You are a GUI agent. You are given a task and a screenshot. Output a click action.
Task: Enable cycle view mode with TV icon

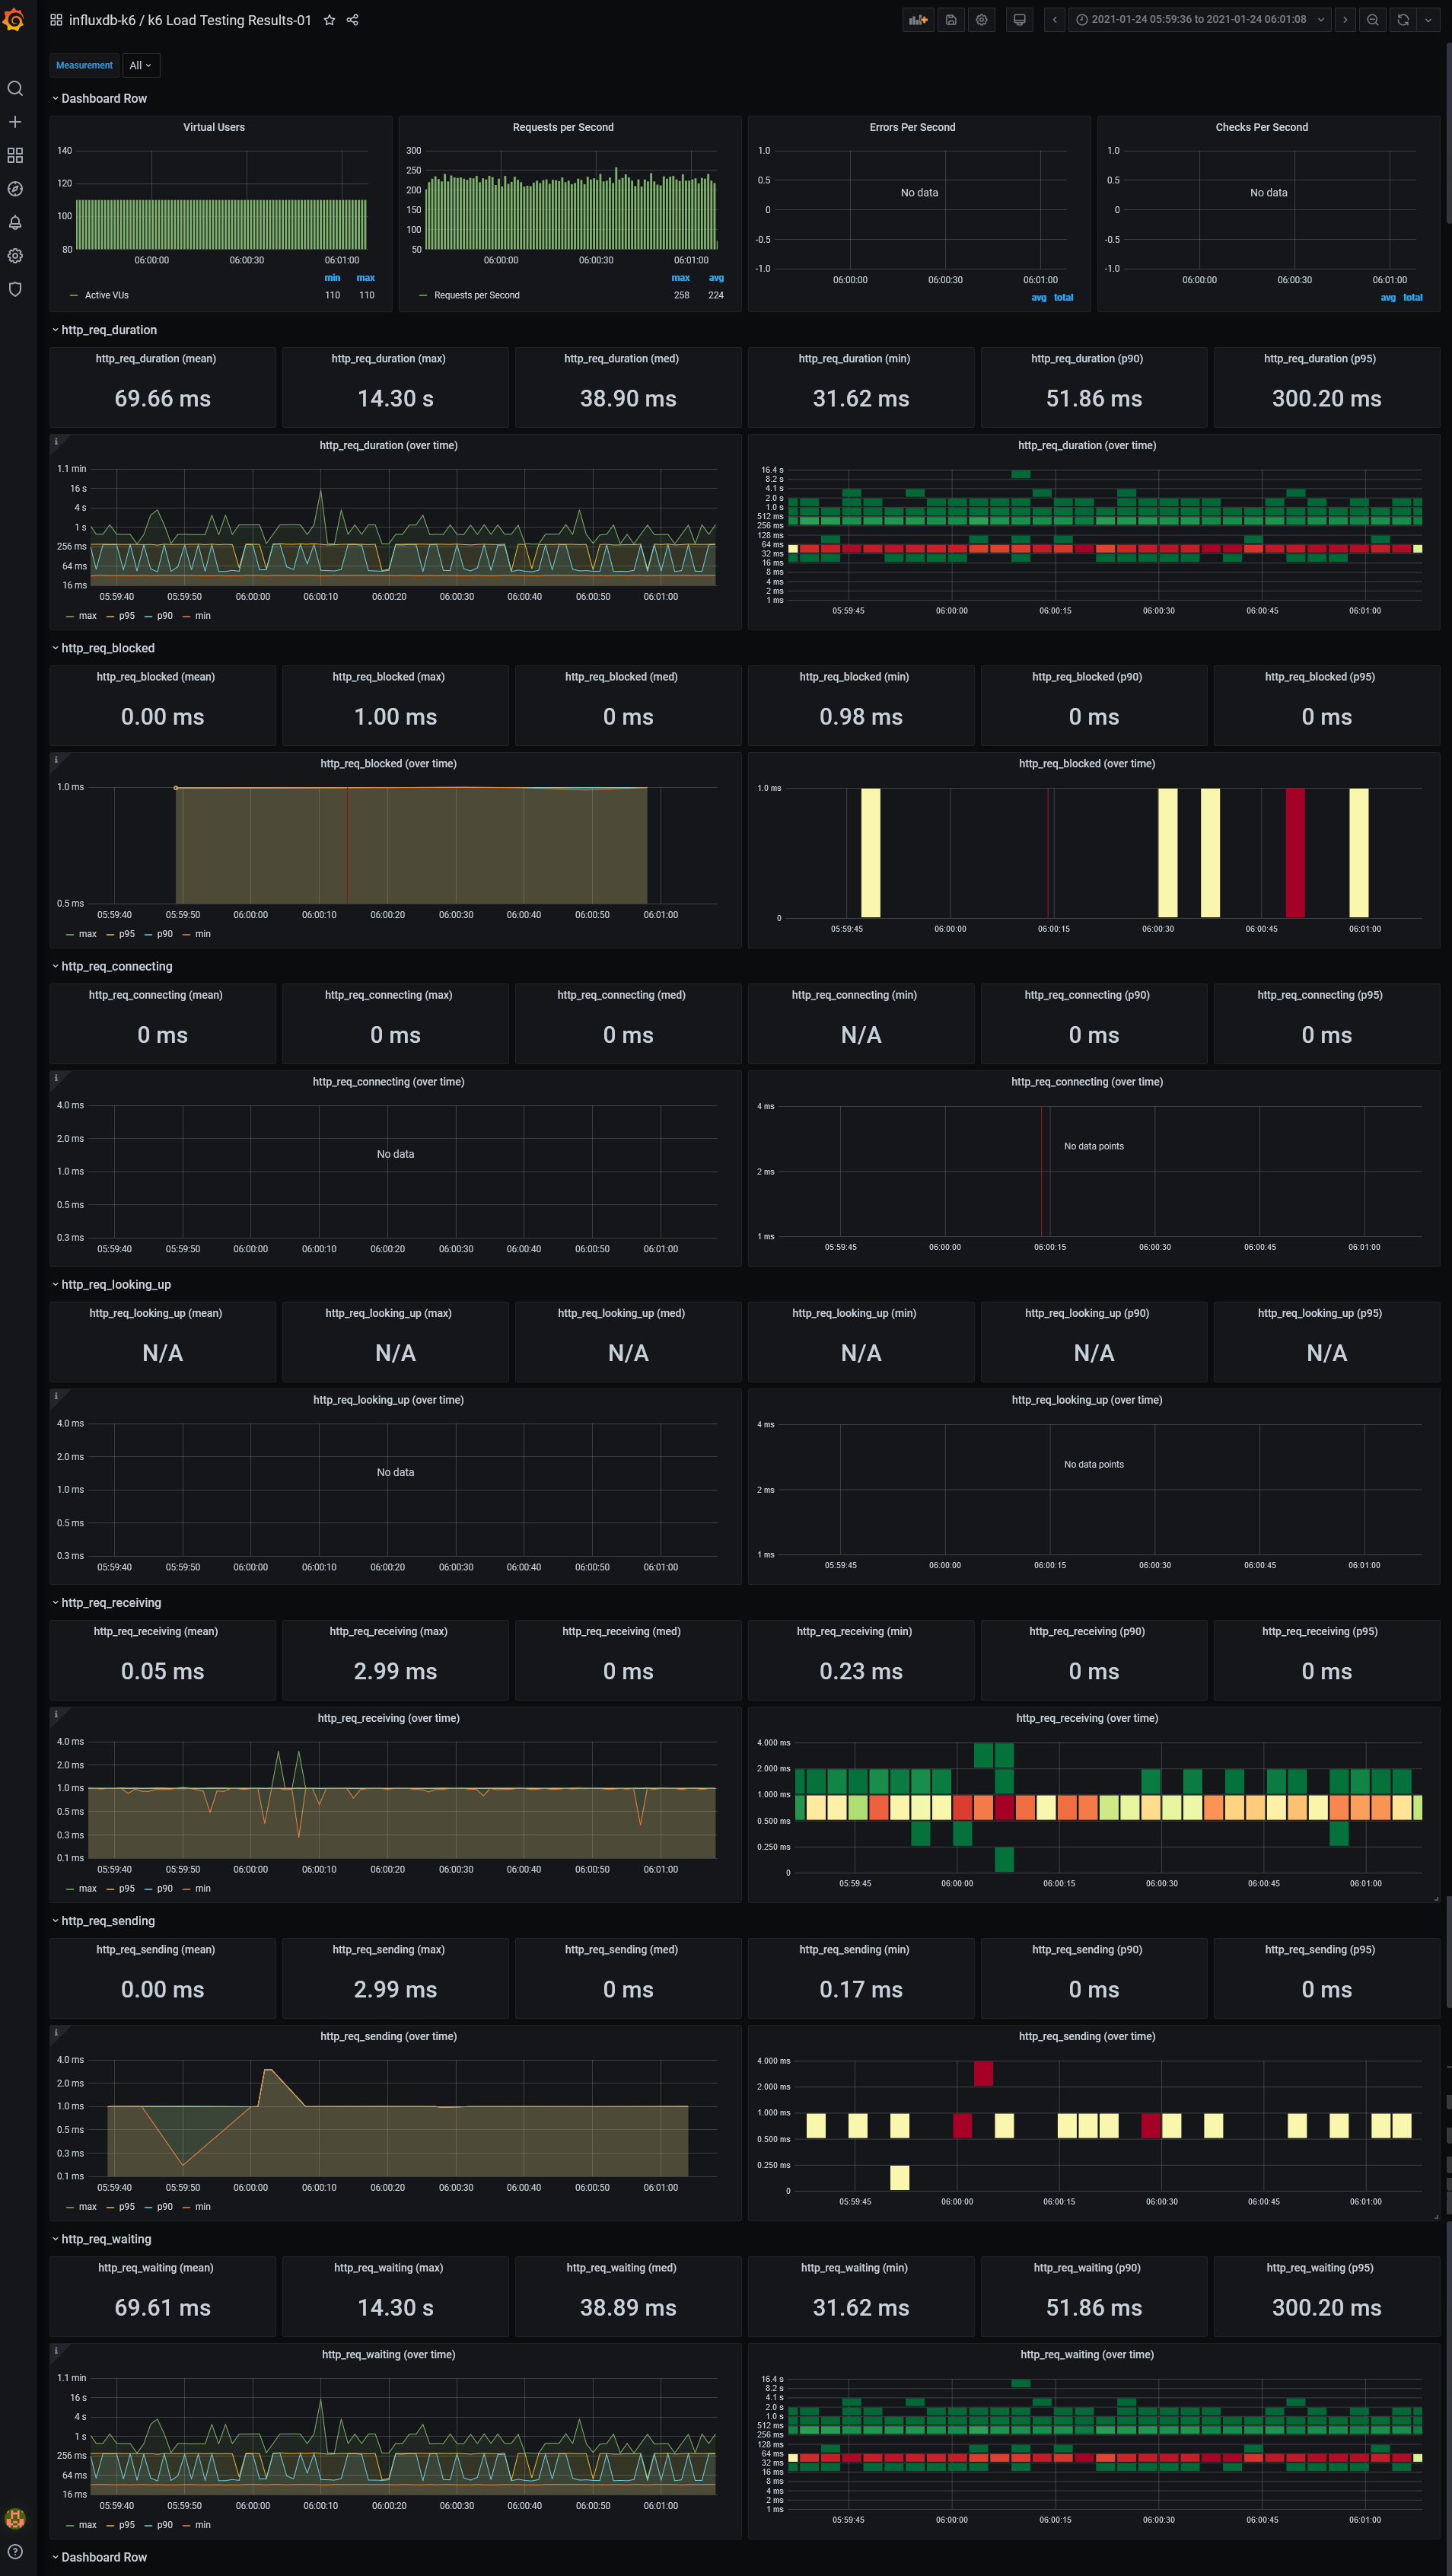pyautogui.click(x=1019, y=19)
